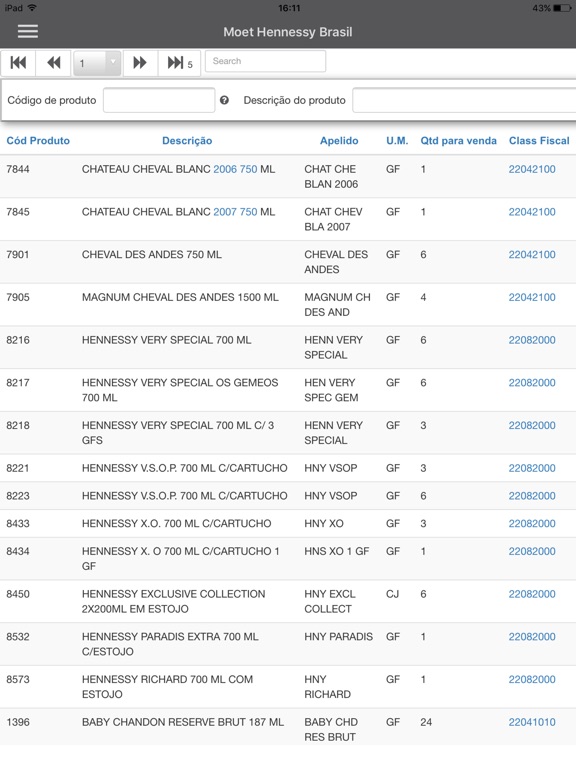The height and width of the screenshot is (768, 576).
Task: Open Class Fiscal link for product 8216
Action: (532, 339)
